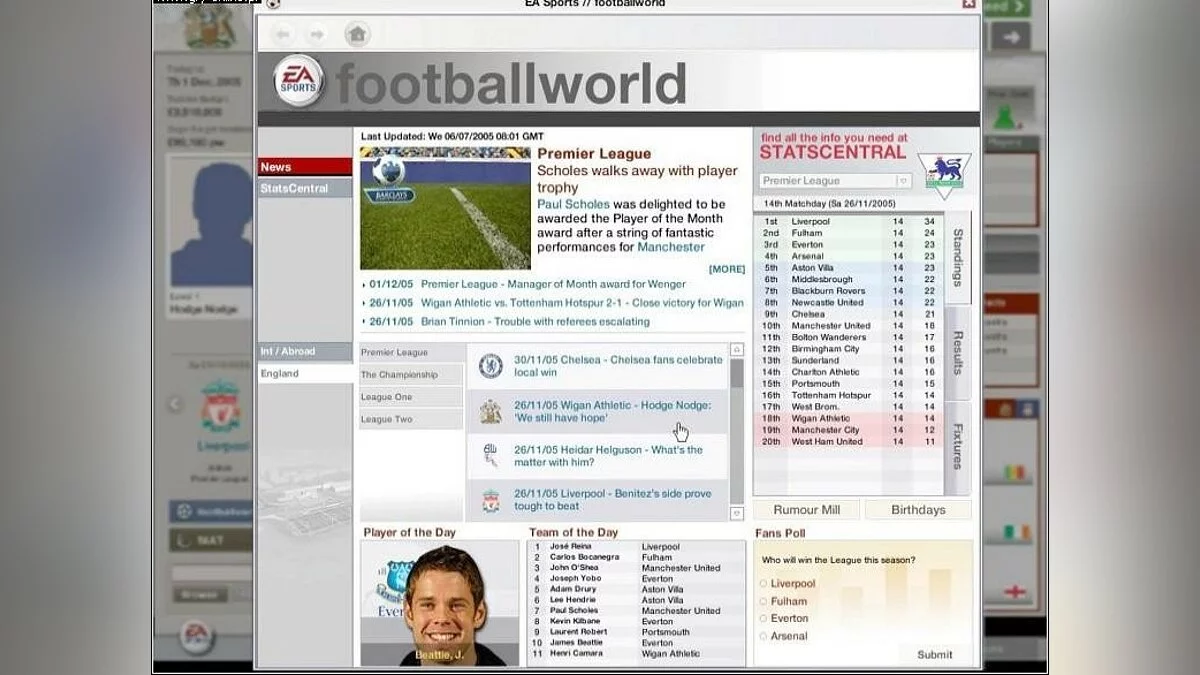
Task: Click the [MORE] link
Action: [727, 269]
